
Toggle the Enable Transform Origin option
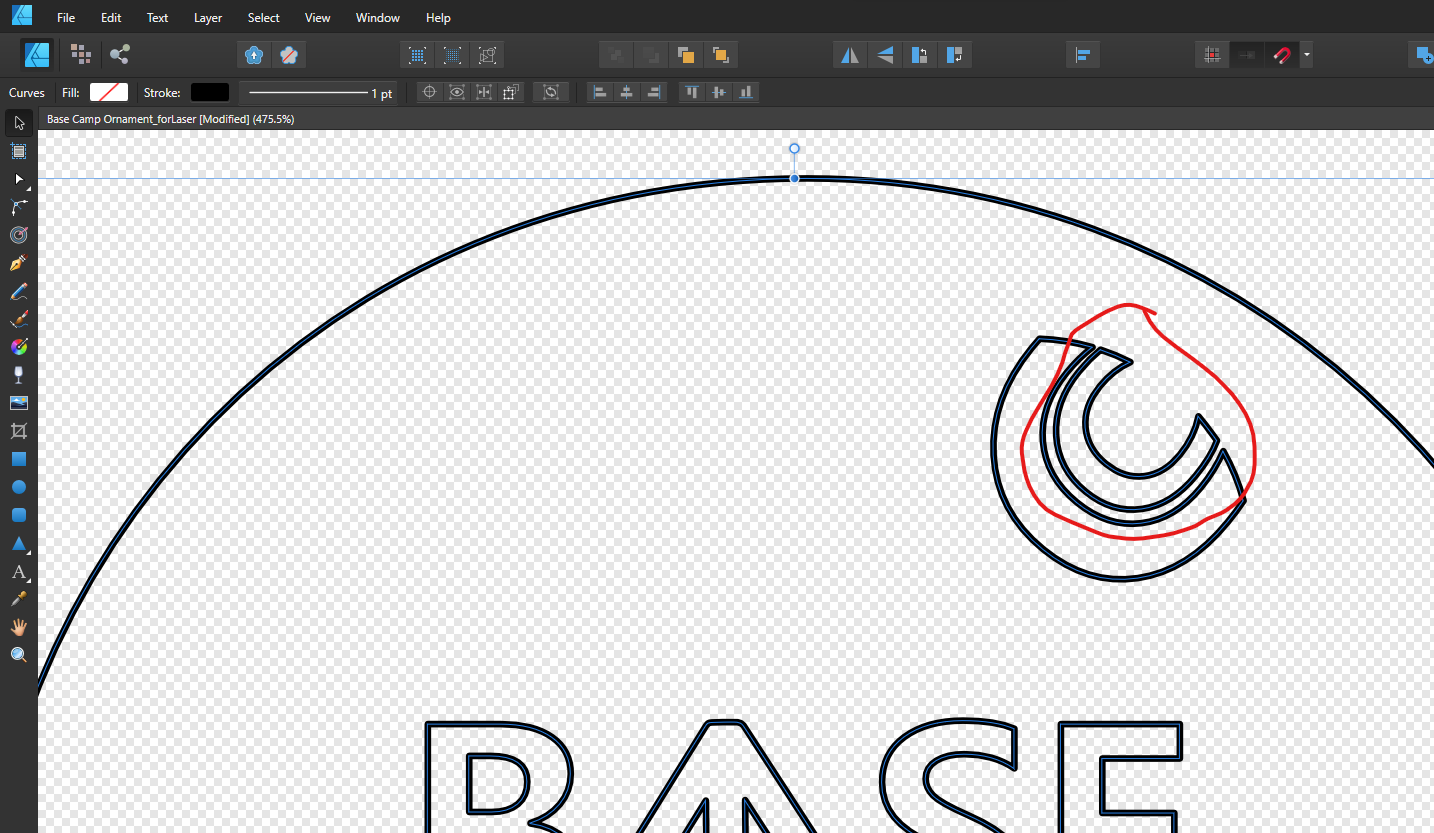(x=430, y=92)
